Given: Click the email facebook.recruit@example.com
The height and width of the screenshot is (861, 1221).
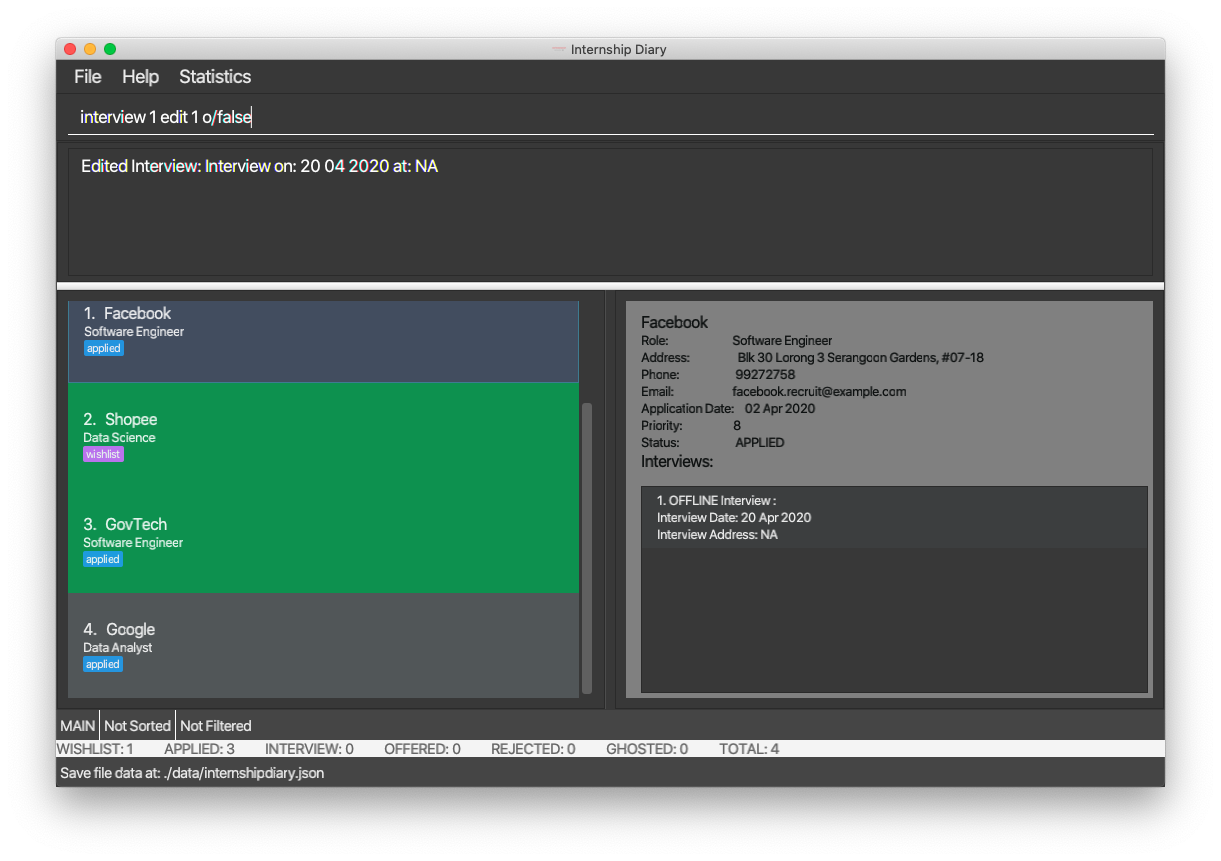Looking at the screenshot, I should click(x=819, y=392).
